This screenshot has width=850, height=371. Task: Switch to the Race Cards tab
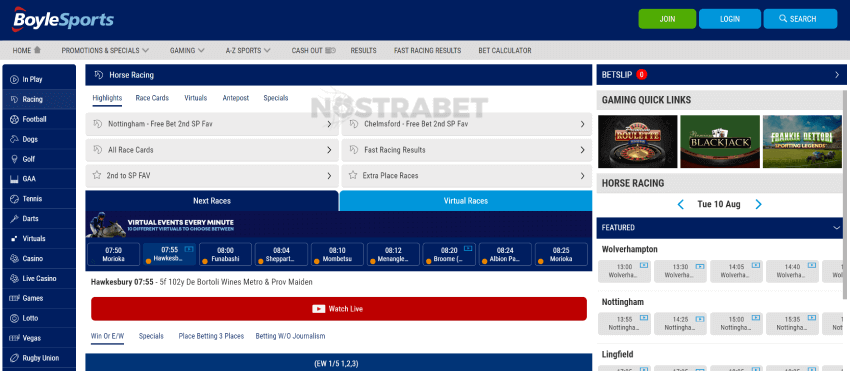point(152,98)
